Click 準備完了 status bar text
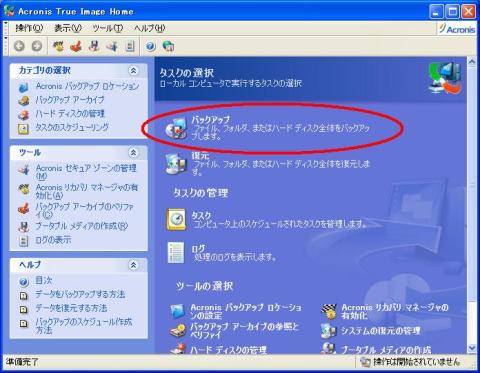 (x=22, y=362)
